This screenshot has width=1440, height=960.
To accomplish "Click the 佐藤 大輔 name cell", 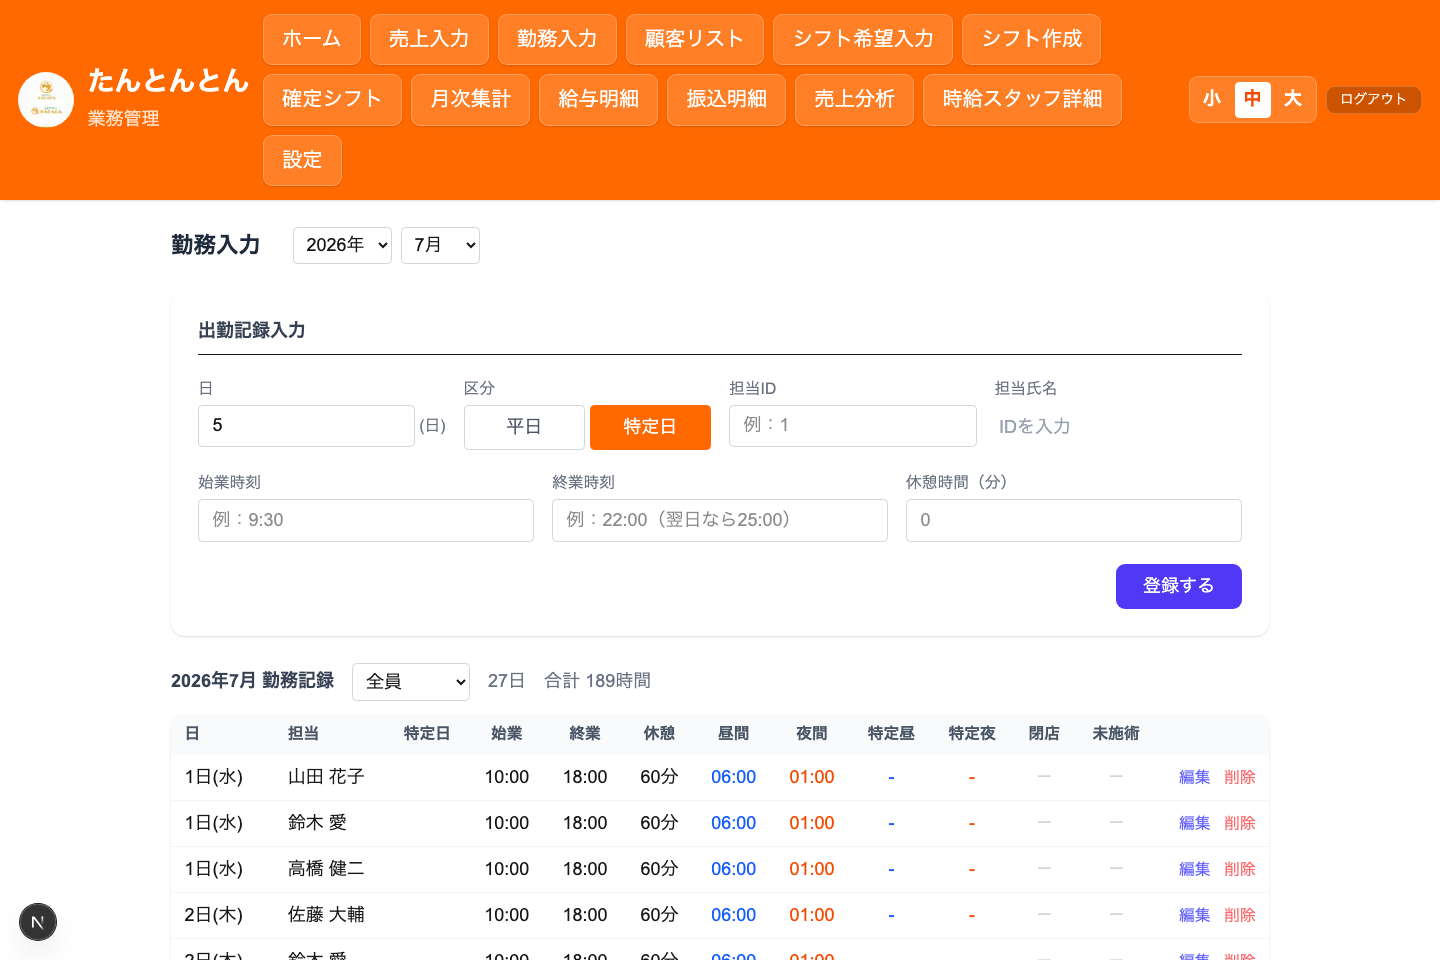I will [x=326, y=915].
